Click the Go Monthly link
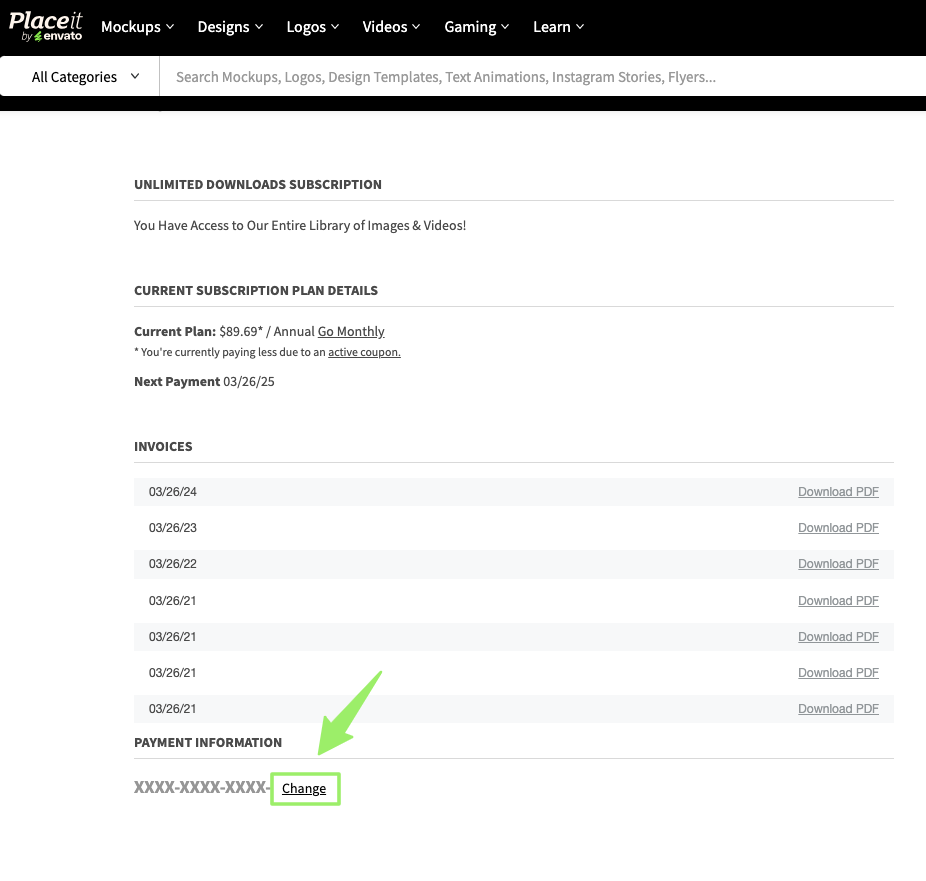Image resolution: width=926 pixels, height=881 pixels. [x=351, y=331]
